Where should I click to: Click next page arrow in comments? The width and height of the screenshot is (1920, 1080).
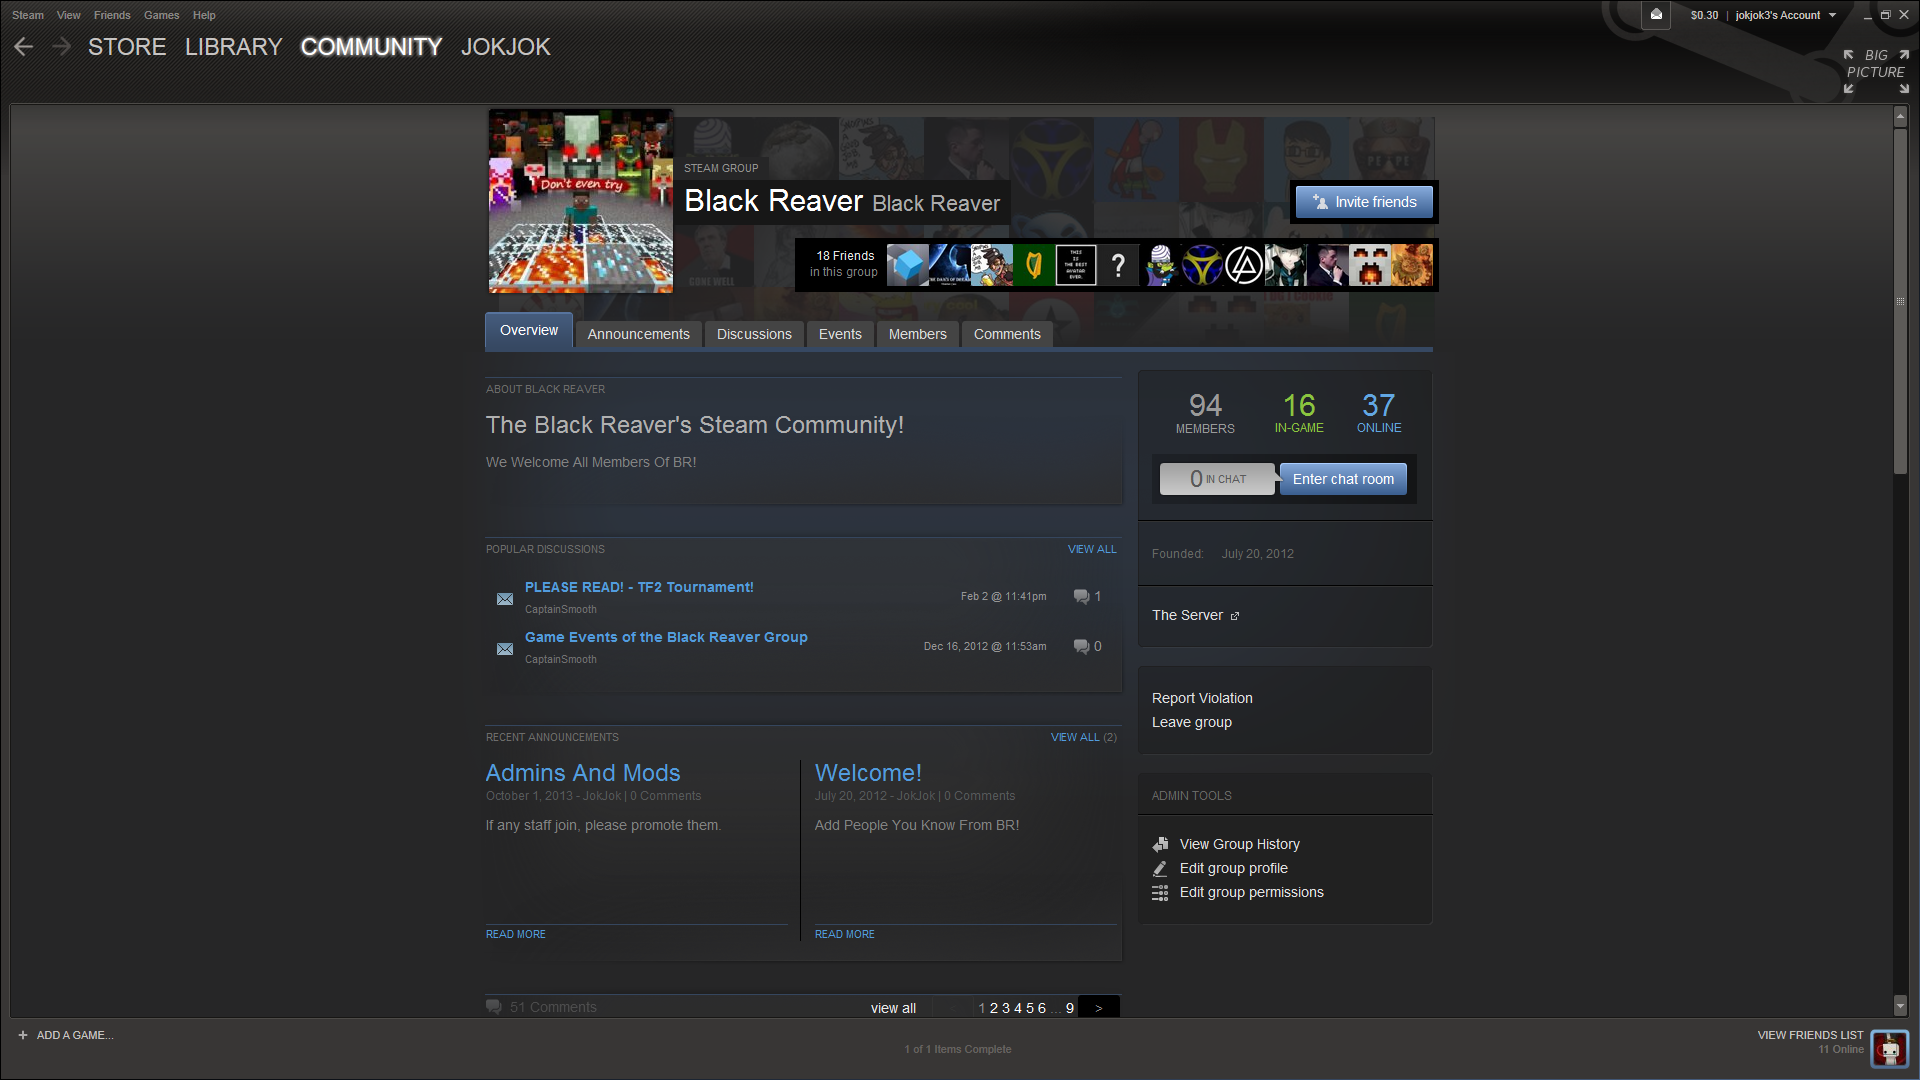point(1099,1008)
